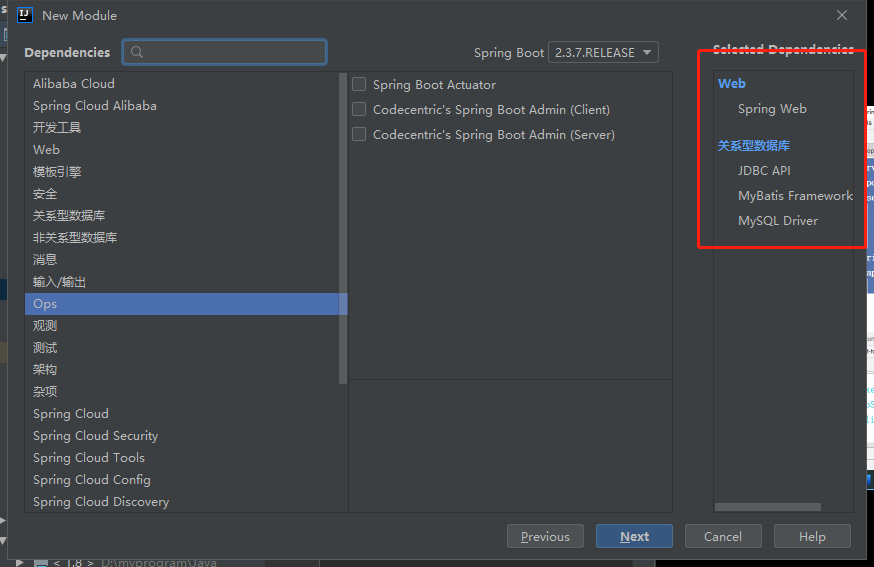
Task: Click the Previous button
Action: (545, 536)
